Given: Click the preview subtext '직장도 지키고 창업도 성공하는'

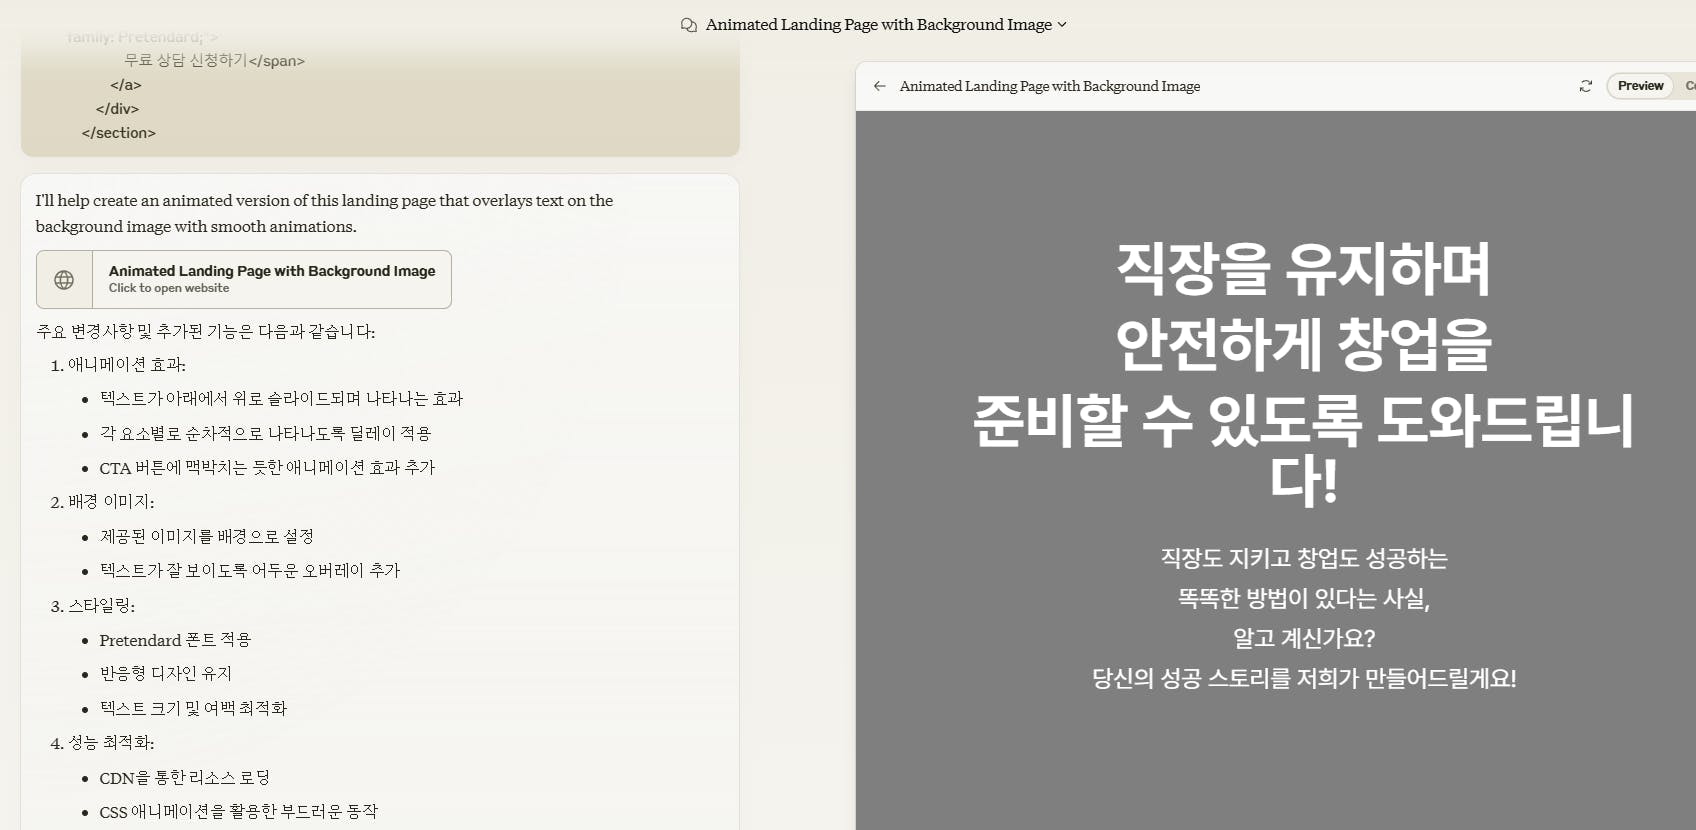Looking at the screenshot, I should click(x=1304, y=558).
